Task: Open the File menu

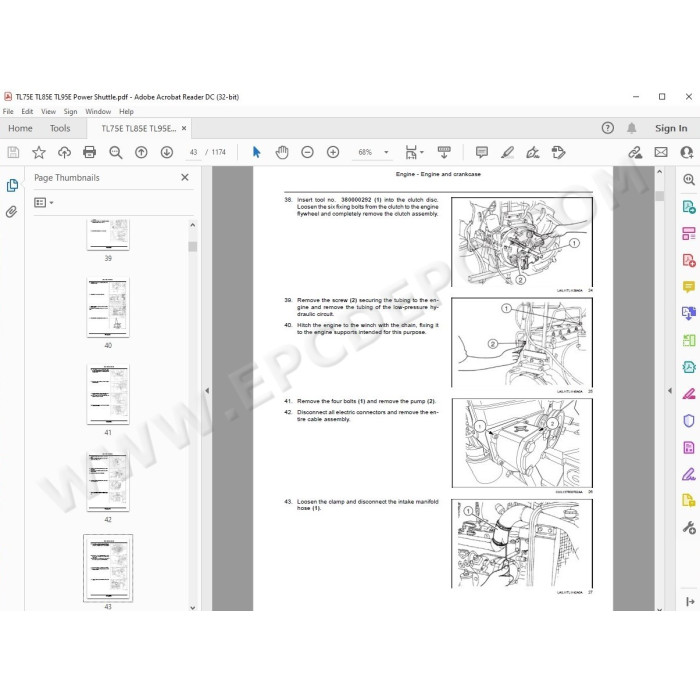Action: point(8,112)
